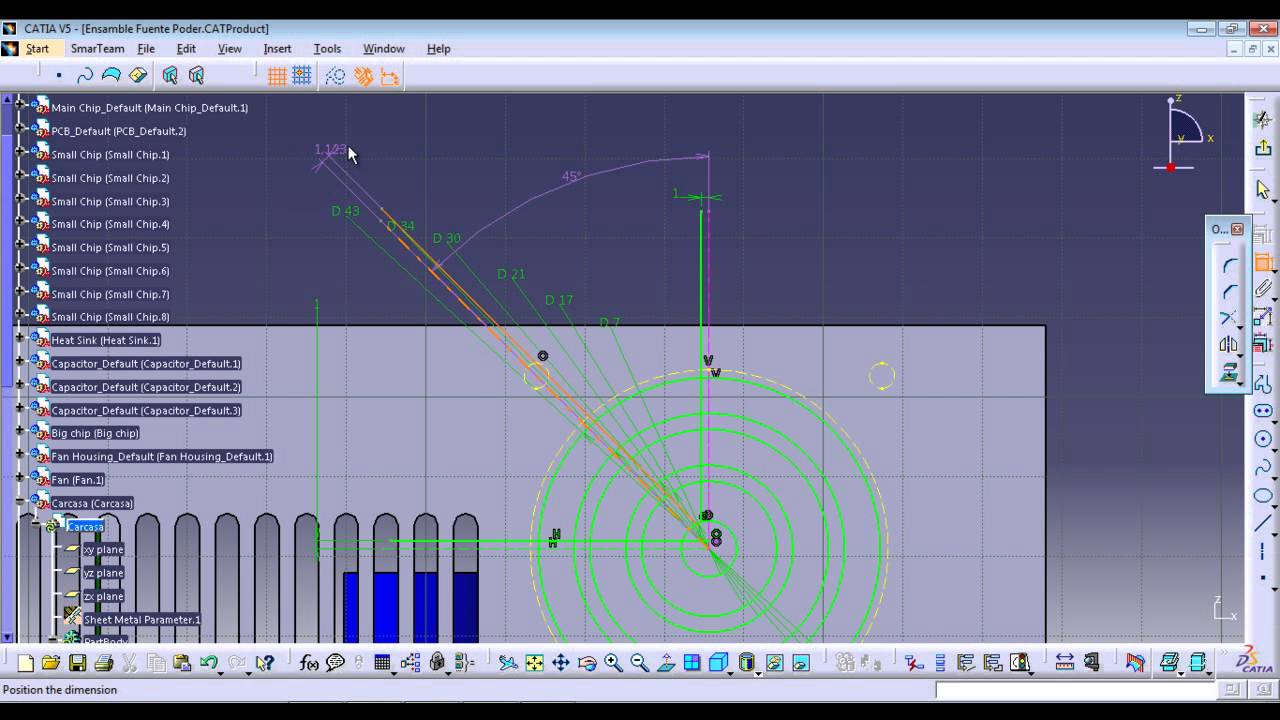Expand the Main Chip_Default tree node
The width and height of the screenshot is (1280, 720).
point(20,103)
